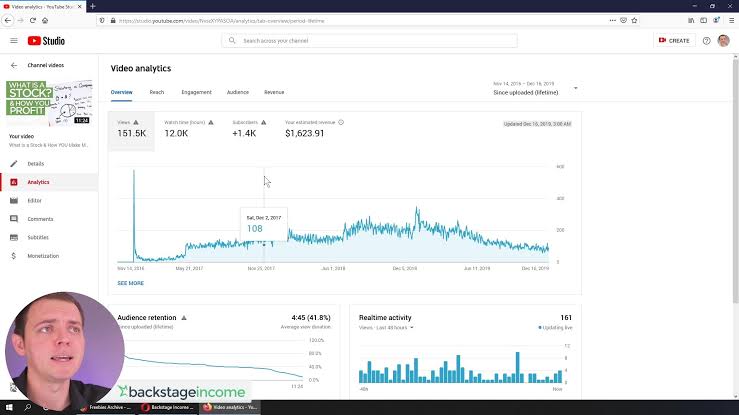The image size is (739, 415).
Task: Click the SEE MORE link under chart
Action: click(x=131, y=283)
